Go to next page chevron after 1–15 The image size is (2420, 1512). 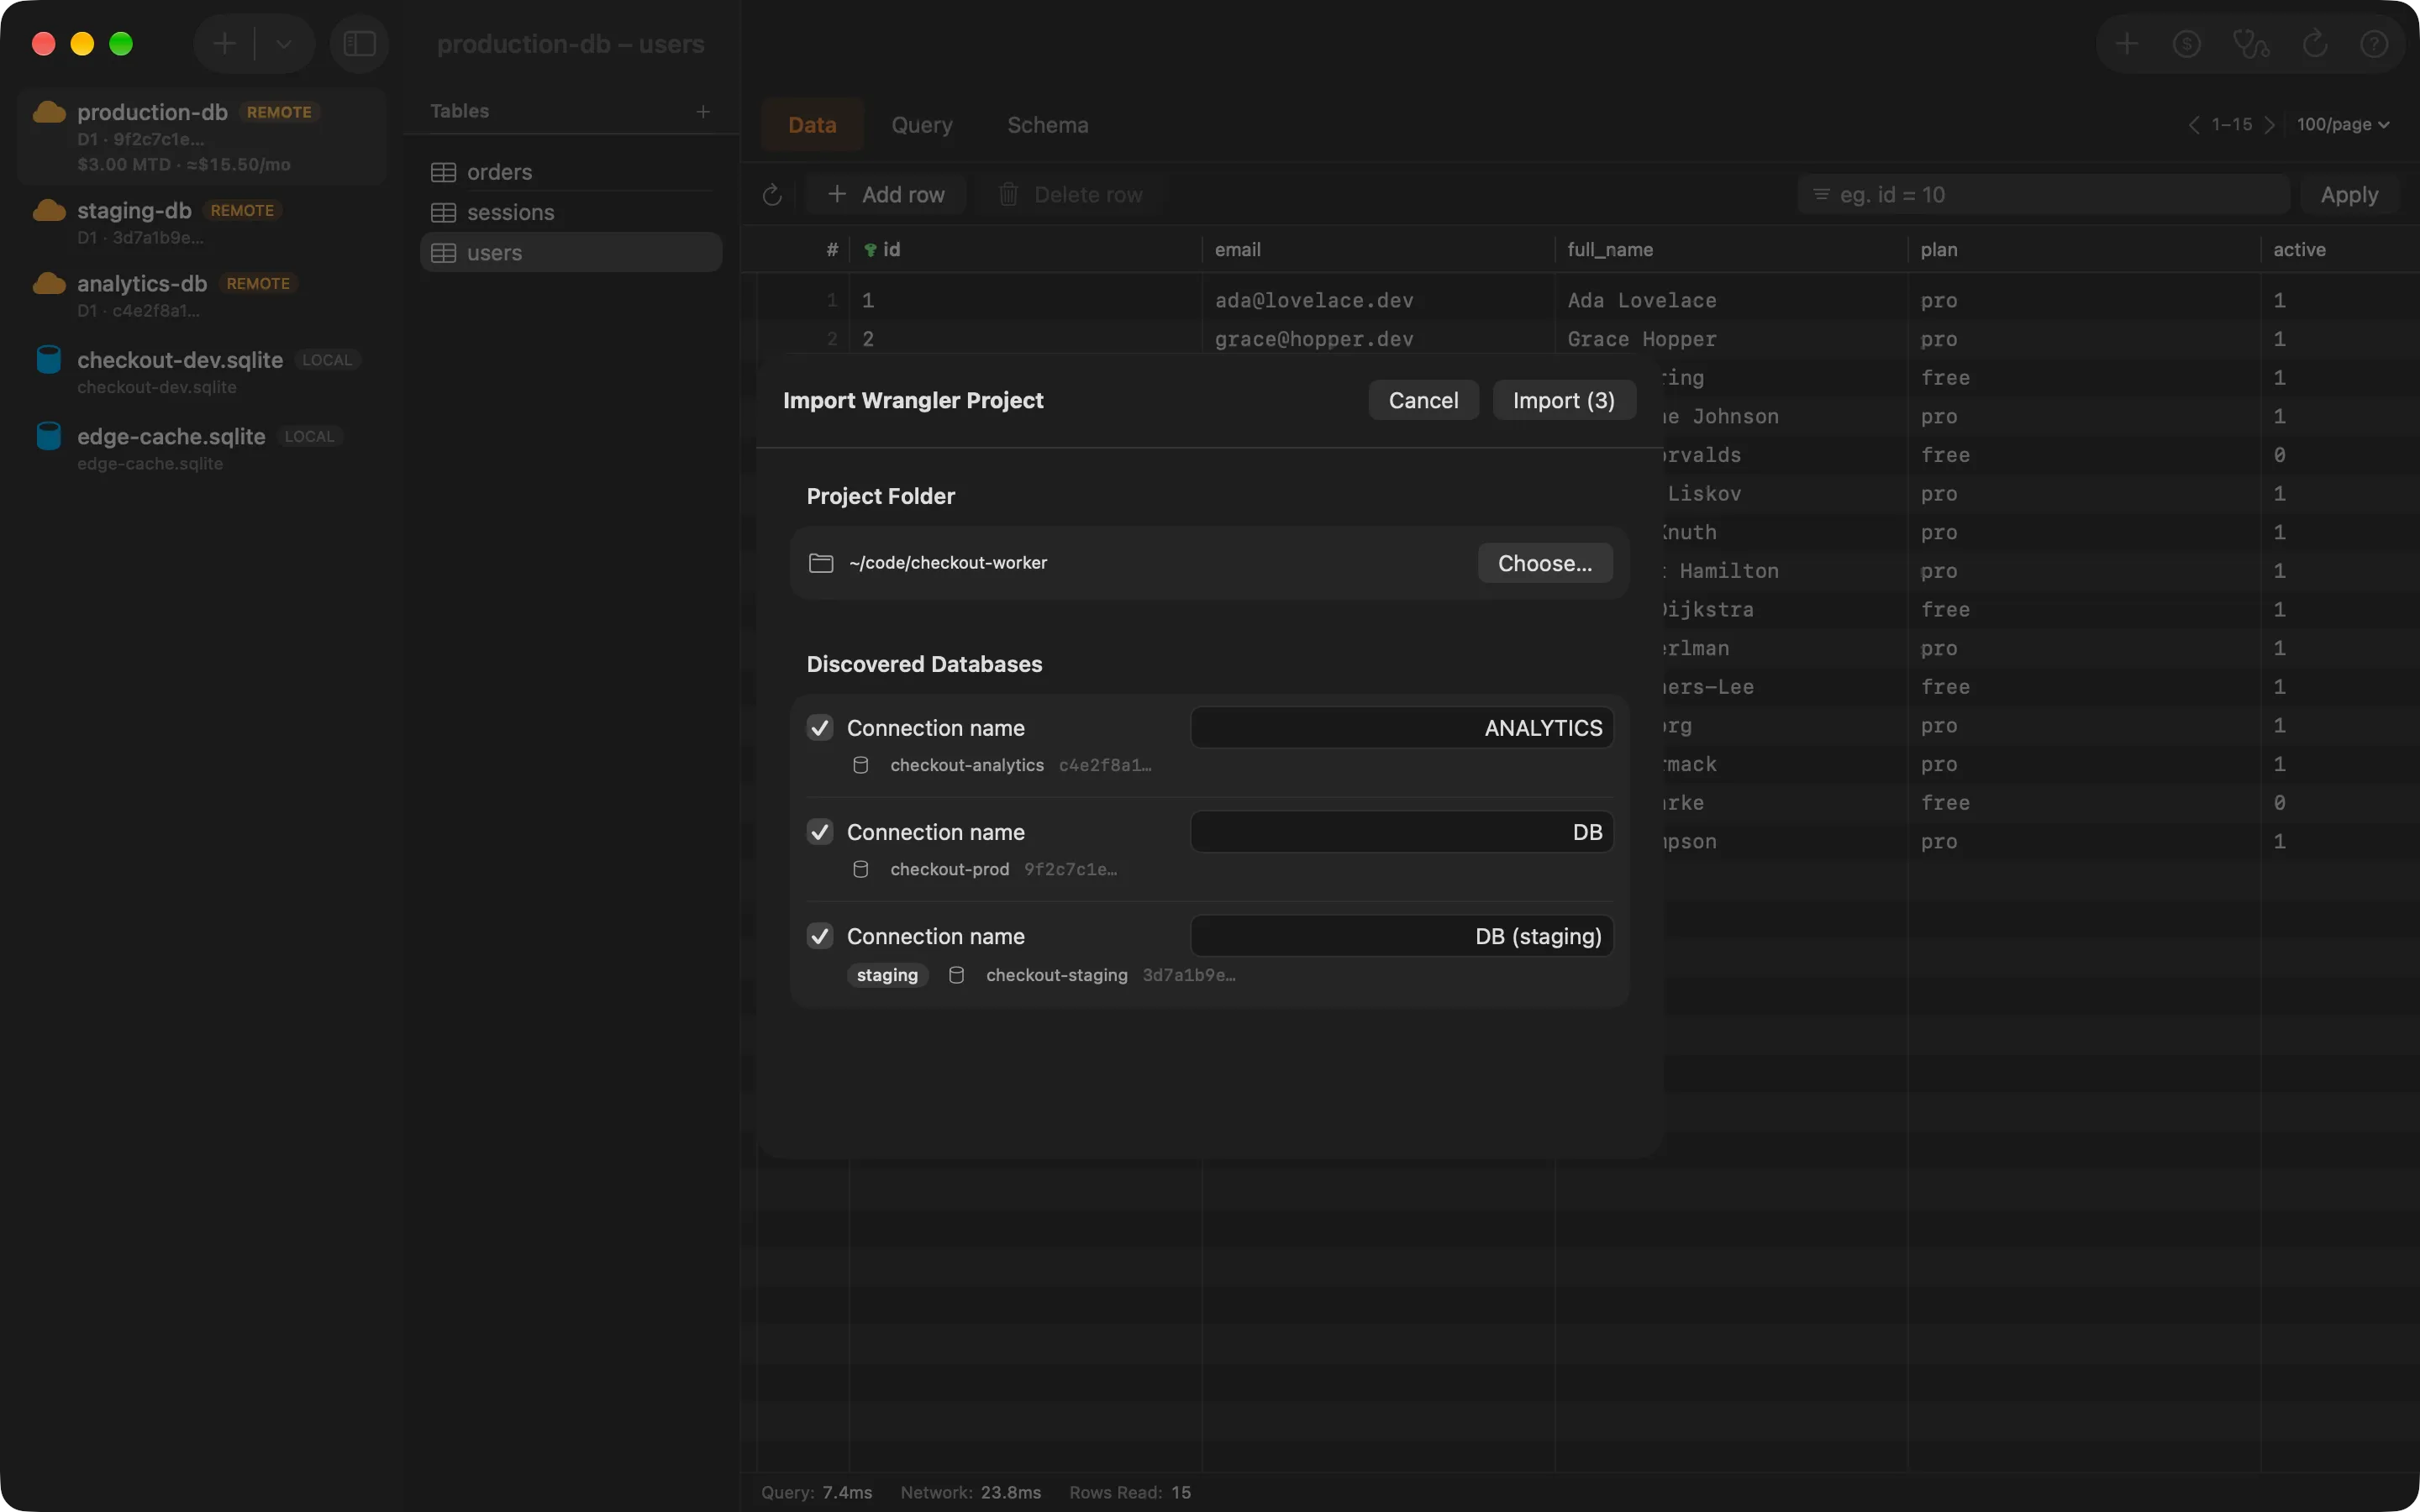pos(2270,125)
